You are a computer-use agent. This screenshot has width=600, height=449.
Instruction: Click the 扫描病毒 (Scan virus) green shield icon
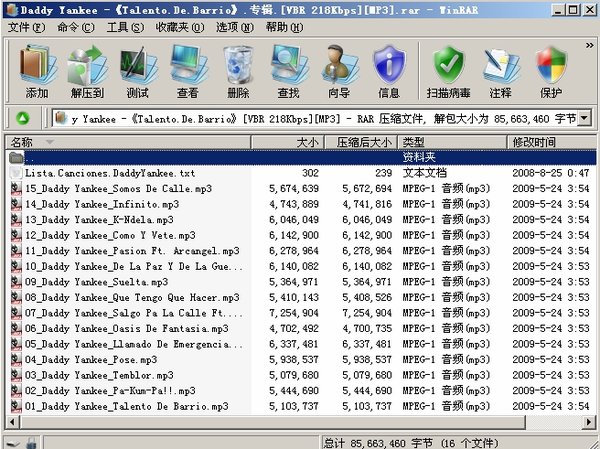[448, 64]
